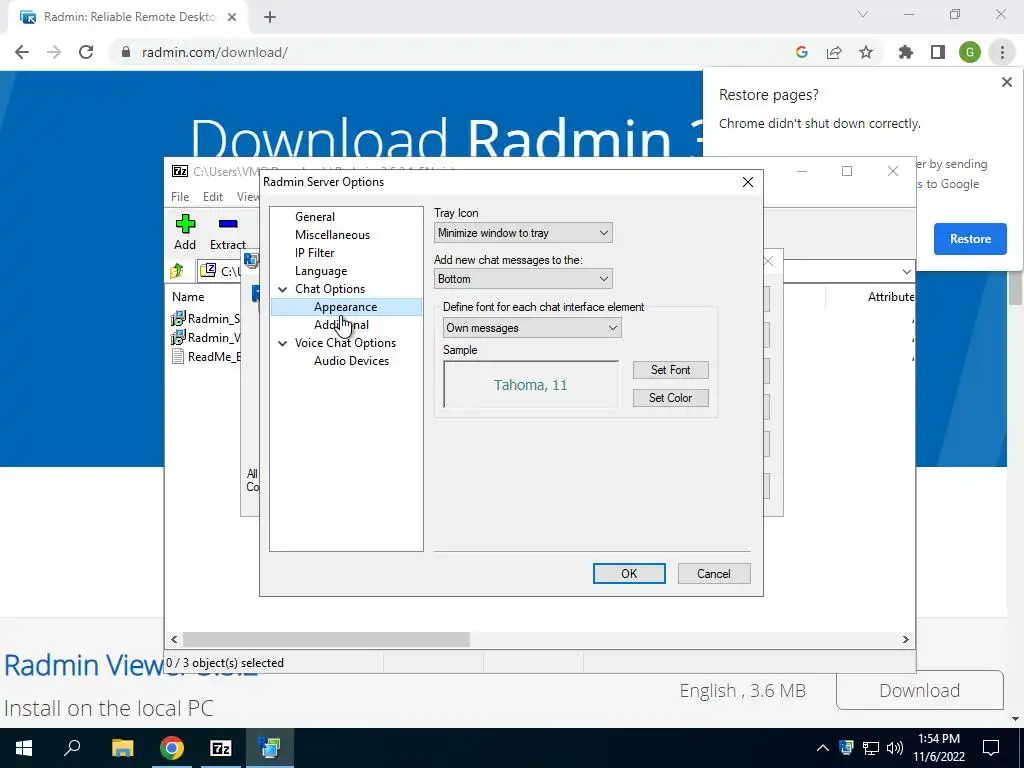Open a new Chrome tab
The width and height of the screenshot is (1024, 768).
pyautogui.click(x=270, y=17)
